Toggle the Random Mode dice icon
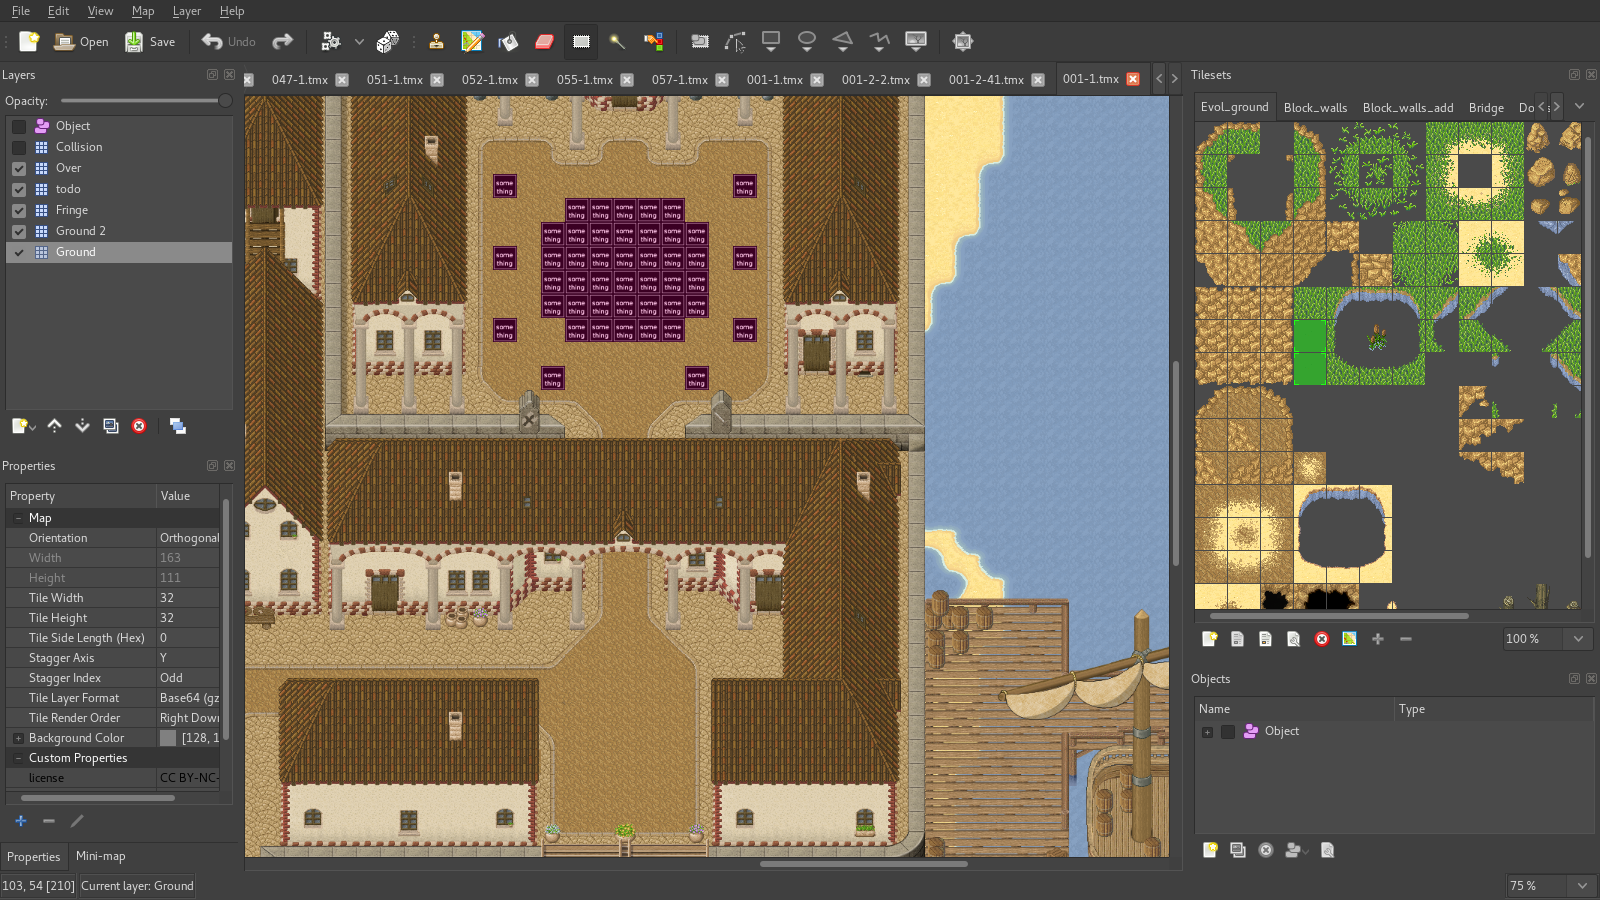 pyautogui.click(x=388, y=41)
